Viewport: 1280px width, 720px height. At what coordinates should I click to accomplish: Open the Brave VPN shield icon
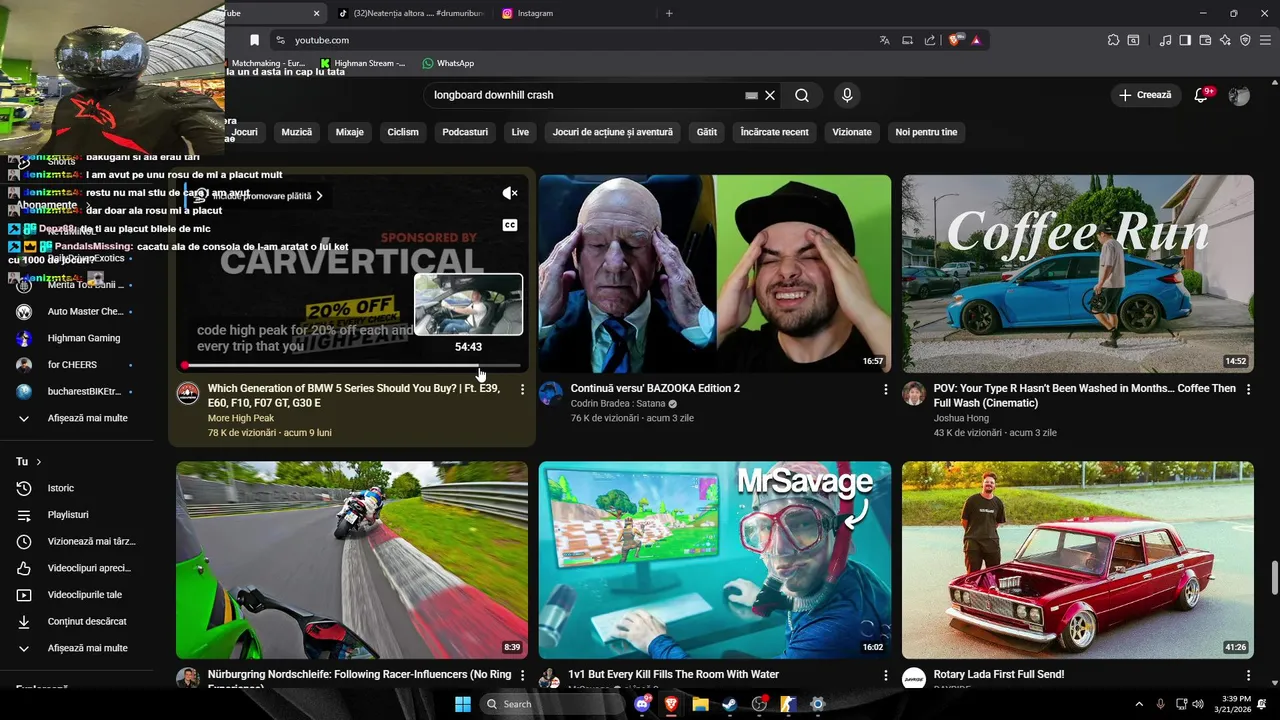tap(1245, 40)
